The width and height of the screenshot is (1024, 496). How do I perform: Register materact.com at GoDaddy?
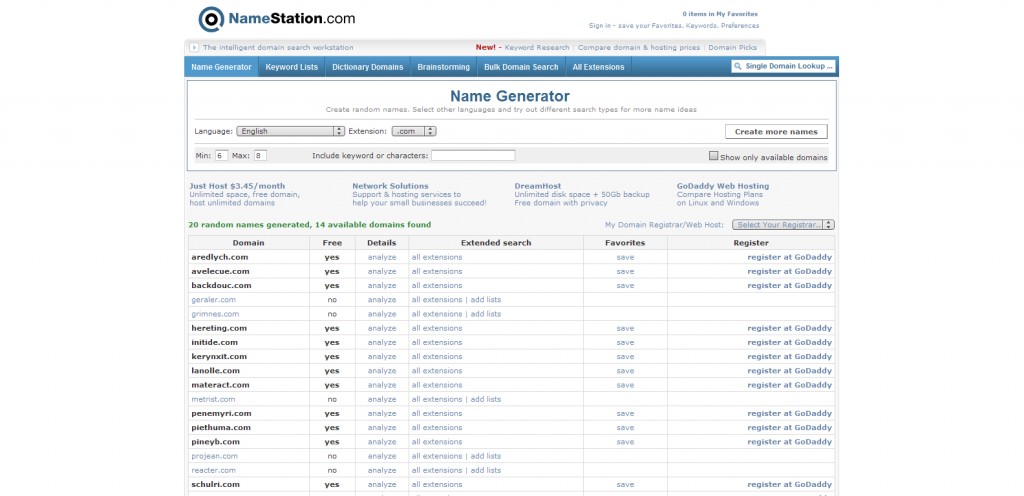click(x=790, y=385)
